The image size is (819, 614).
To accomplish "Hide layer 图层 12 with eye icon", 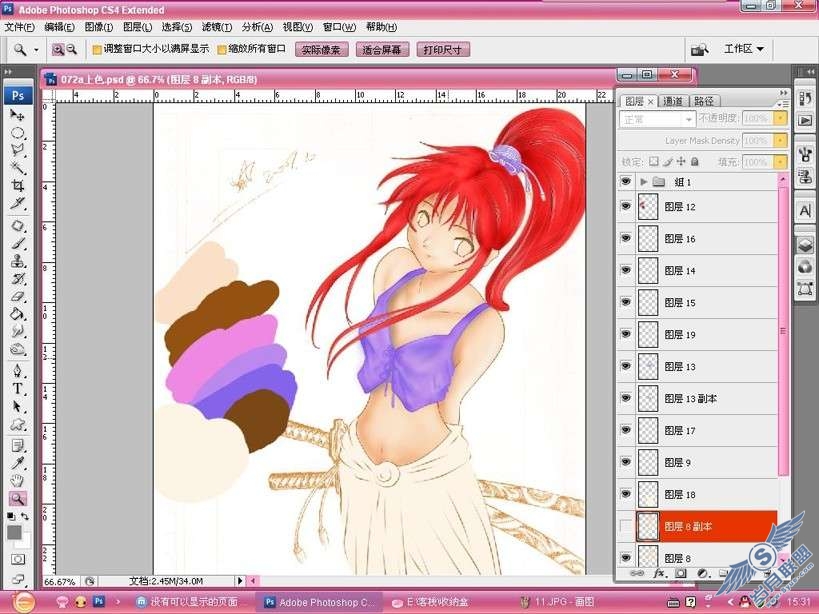I will coord(625,206).
